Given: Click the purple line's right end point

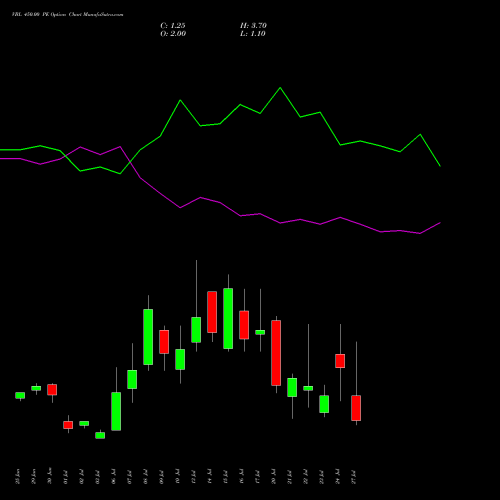Looking at the screenshot, I should [x=440, y=223].
